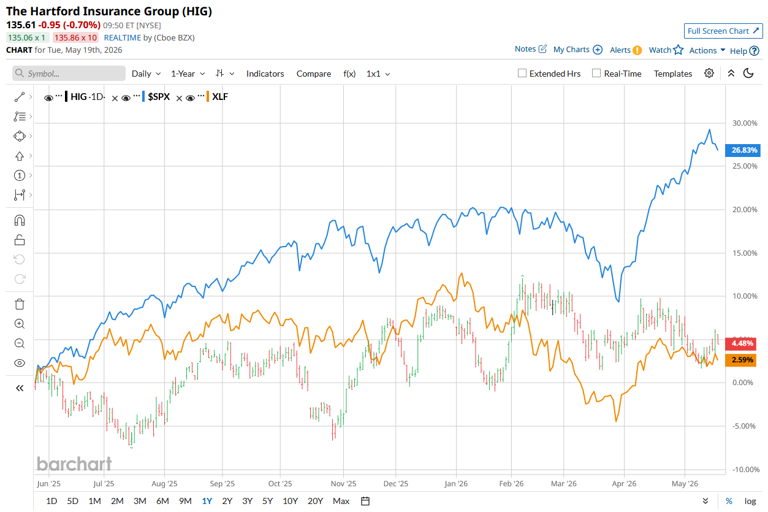
Task: Remove the HIG series with X
Action: point(115,98)
